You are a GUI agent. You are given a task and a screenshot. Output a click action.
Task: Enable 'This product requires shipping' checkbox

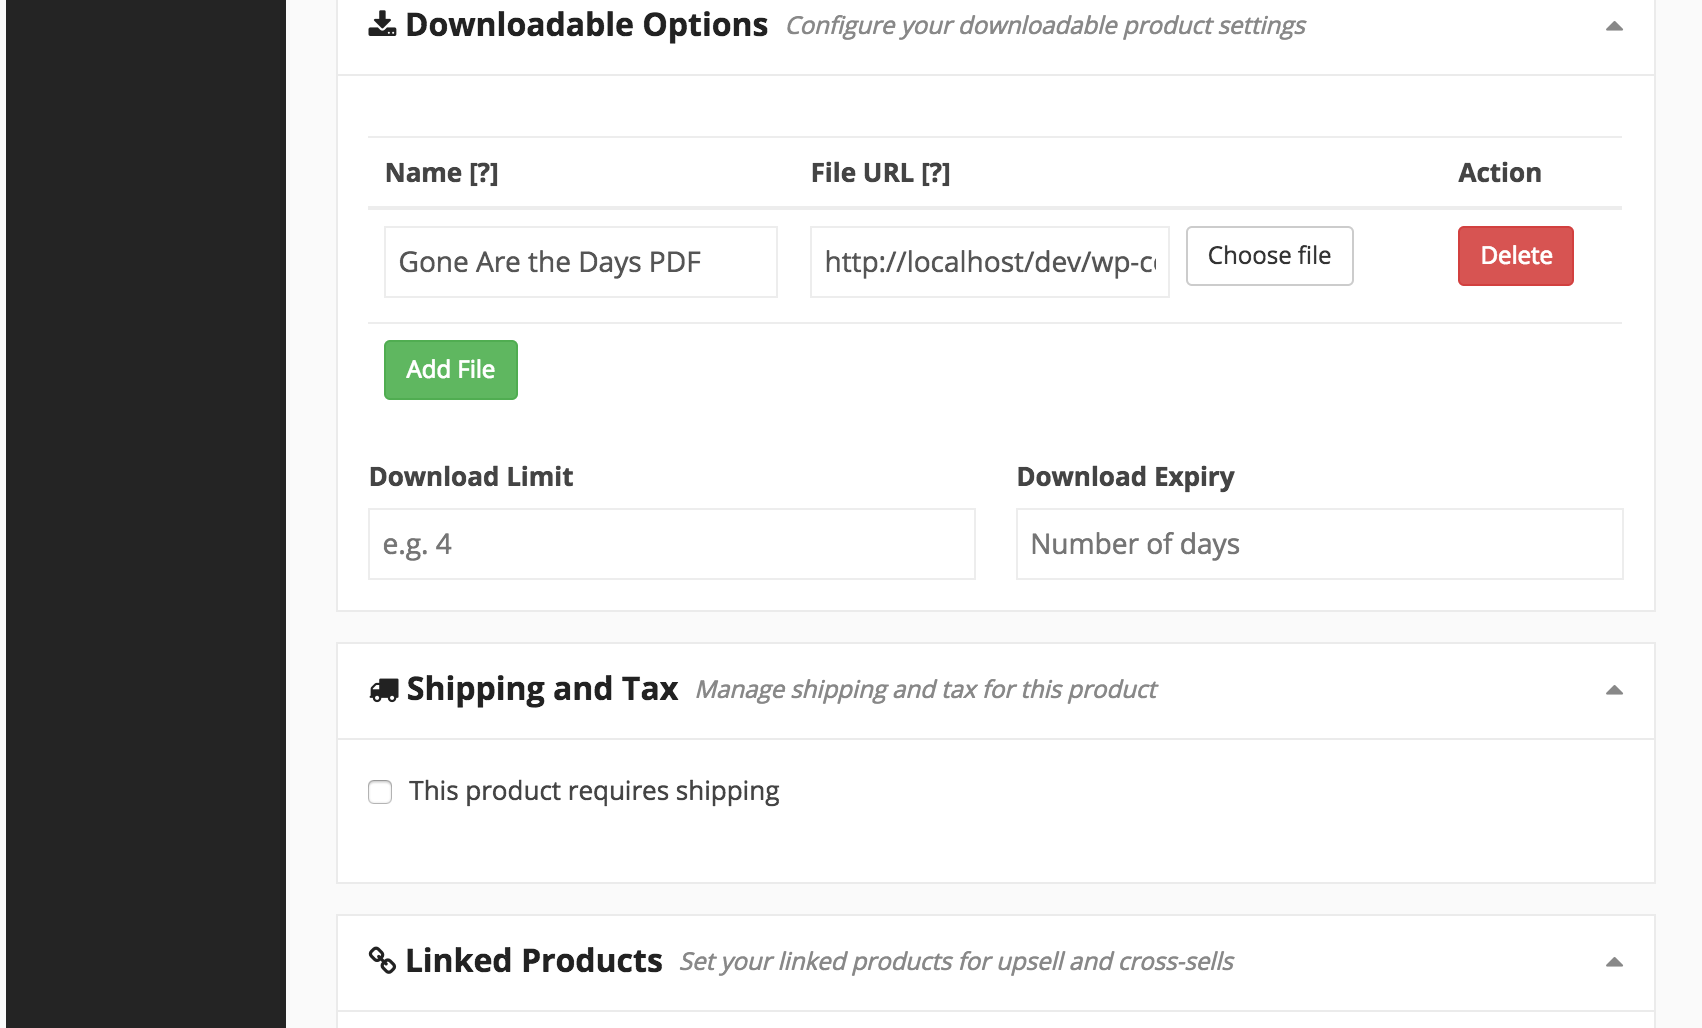pos(380,792)
